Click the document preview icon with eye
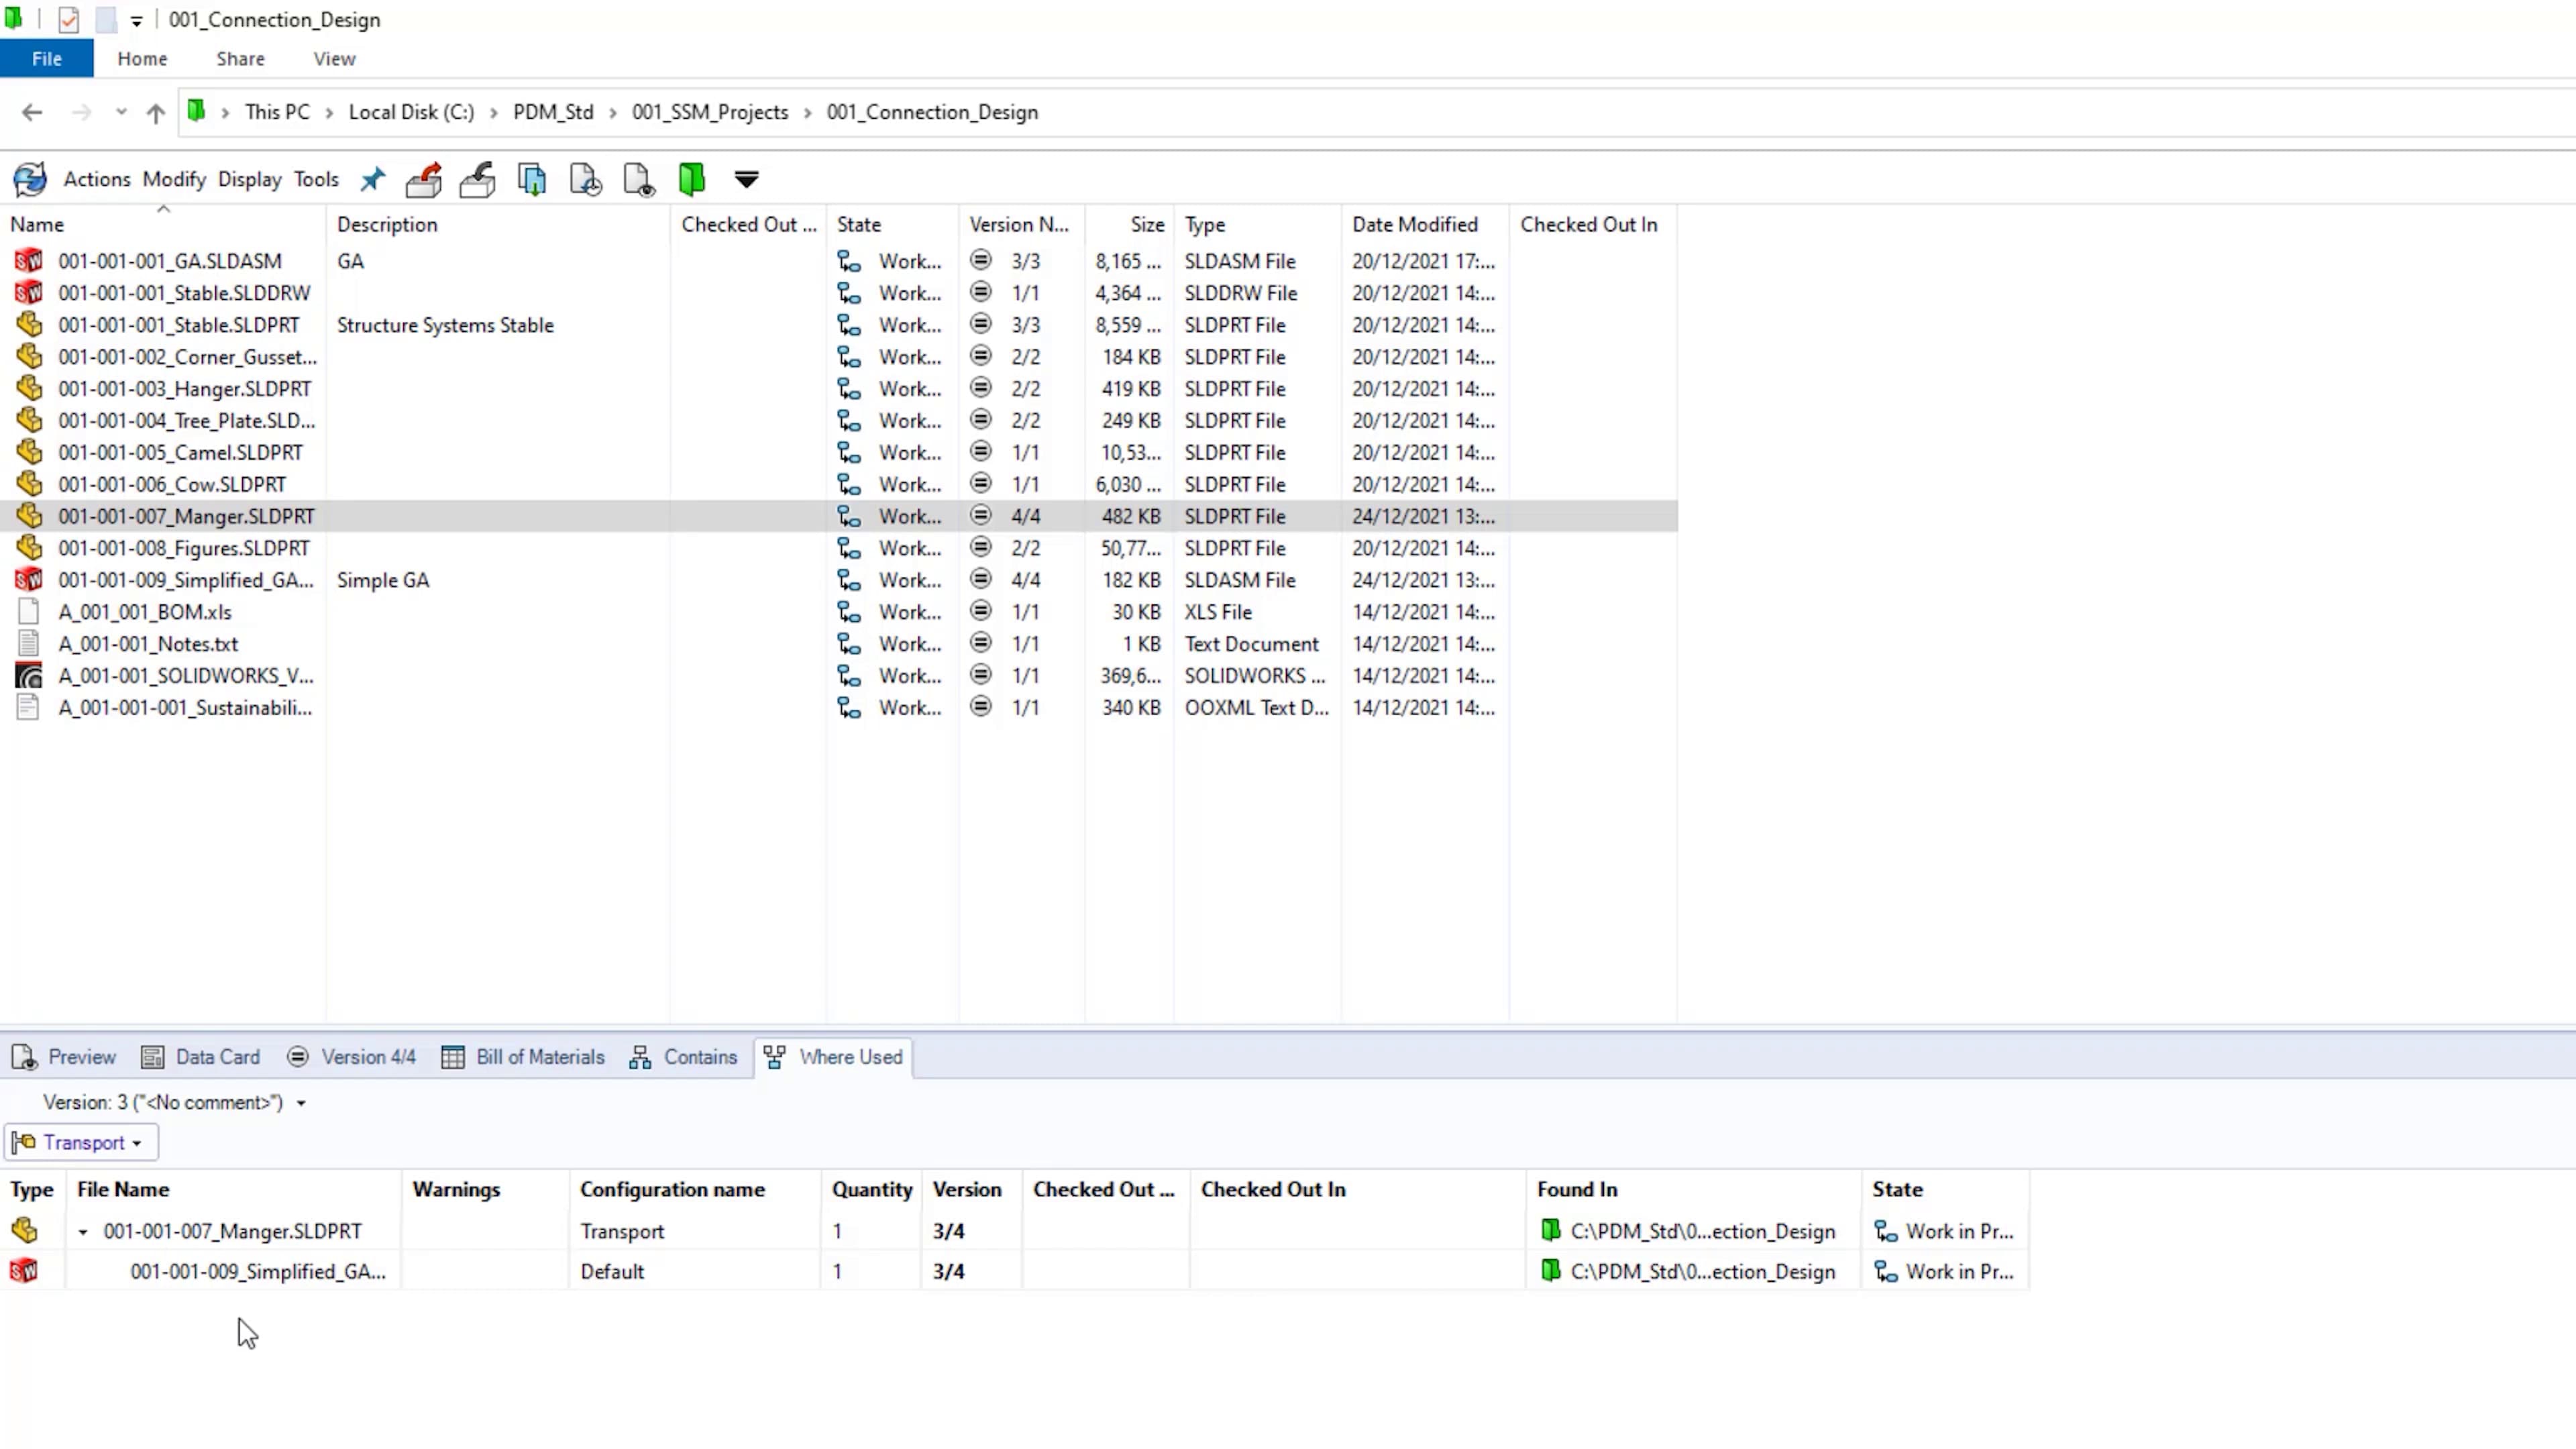This screenshot has width=2576, height=1449. point(637,179)
